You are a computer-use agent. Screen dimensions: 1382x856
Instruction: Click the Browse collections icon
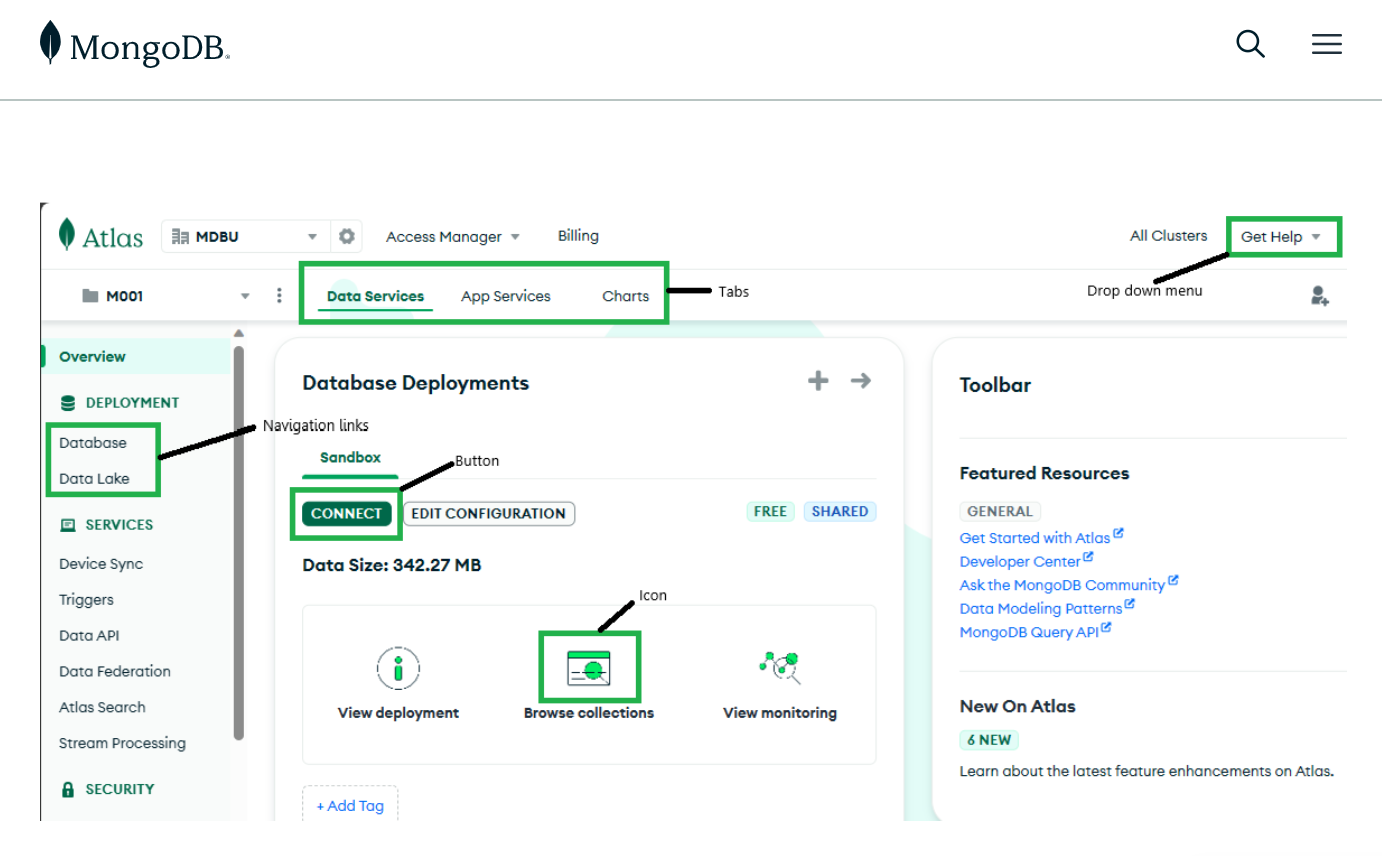(589, 667)
